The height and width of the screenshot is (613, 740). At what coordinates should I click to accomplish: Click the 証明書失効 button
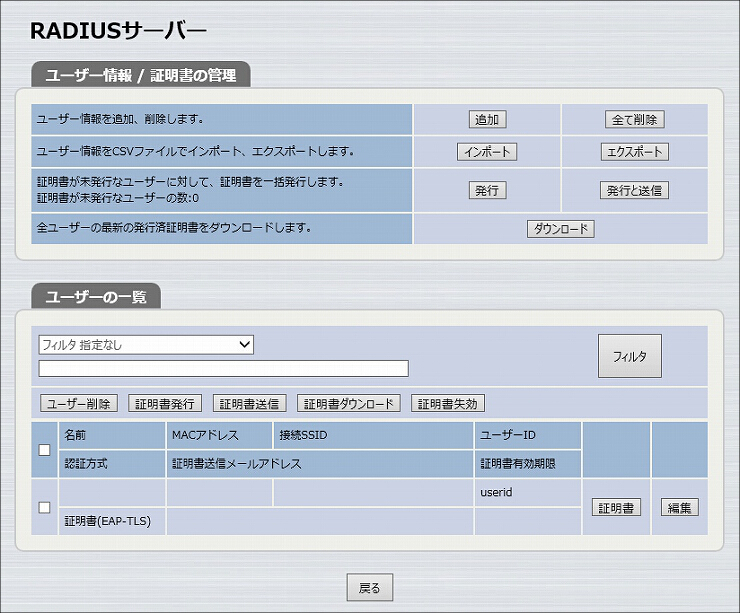pos(448,404)
